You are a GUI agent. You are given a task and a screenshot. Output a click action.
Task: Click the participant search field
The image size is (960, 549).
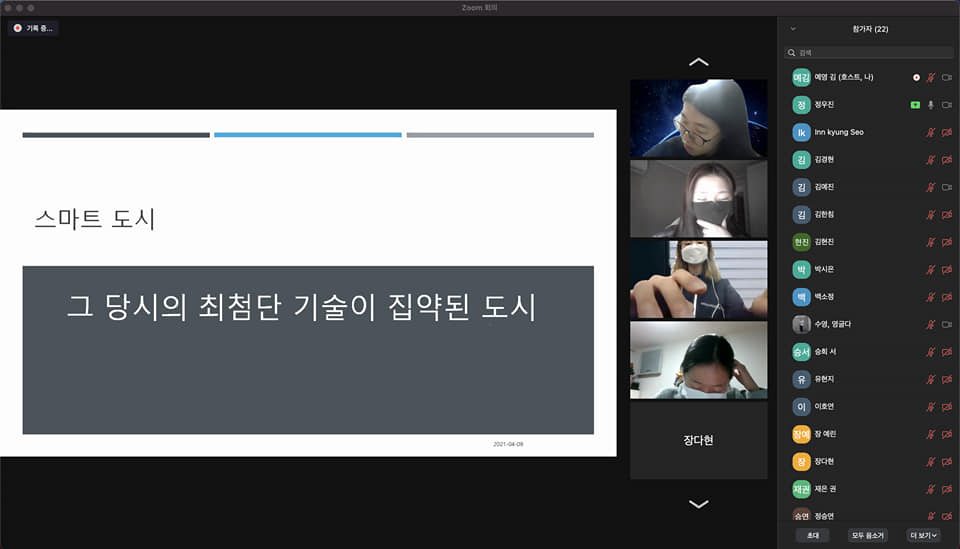click(x=869, y=53)
